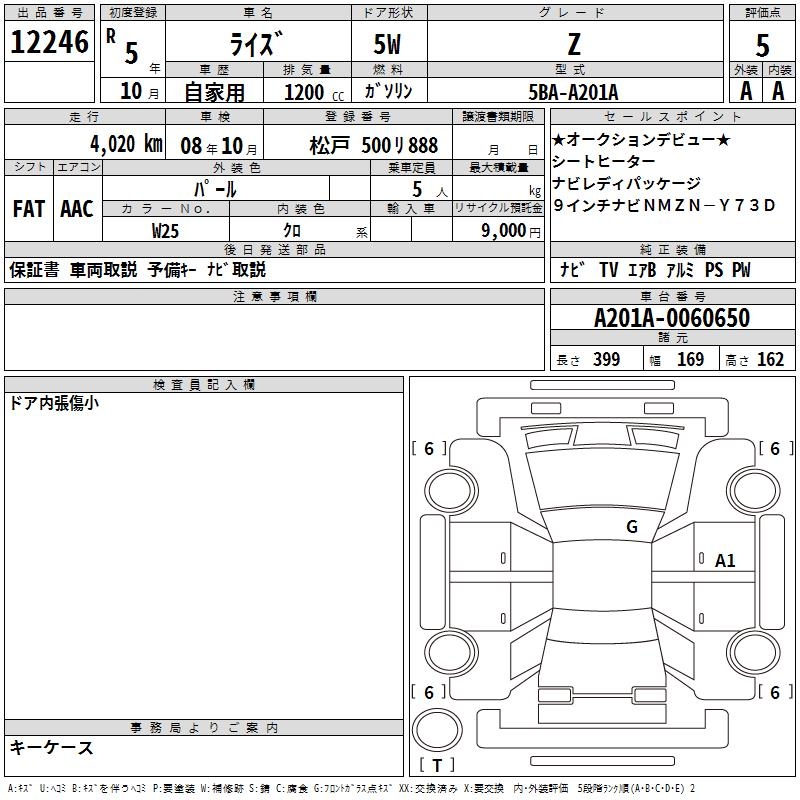Select the inspector note ドア内張傷小

tap(54, 403)
